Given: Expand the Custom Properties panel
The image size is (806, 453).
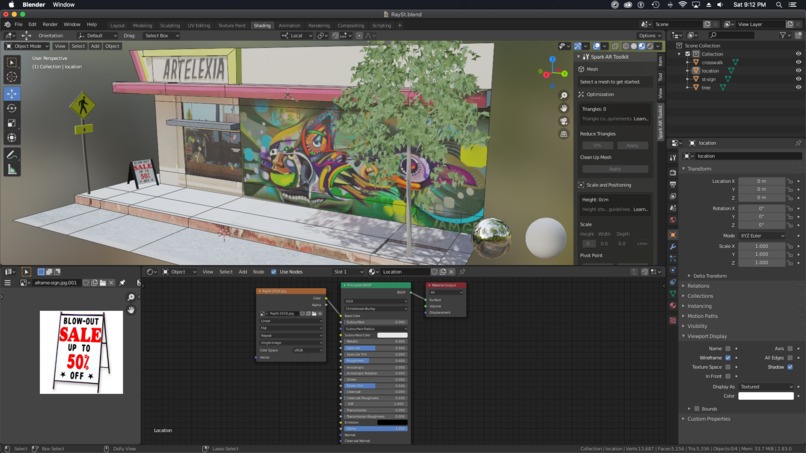Looking at the screenshot, I should click(x=708, y=419).
